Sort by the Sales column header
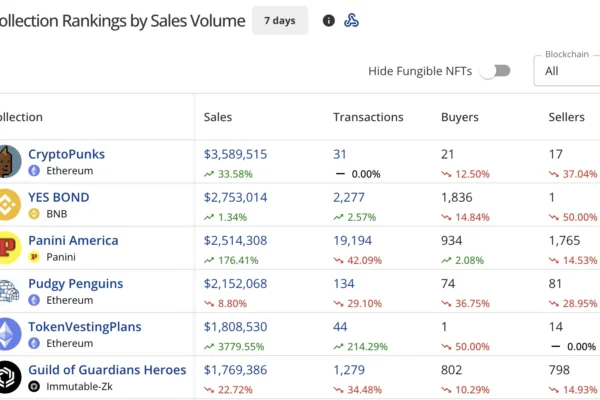 218,117
